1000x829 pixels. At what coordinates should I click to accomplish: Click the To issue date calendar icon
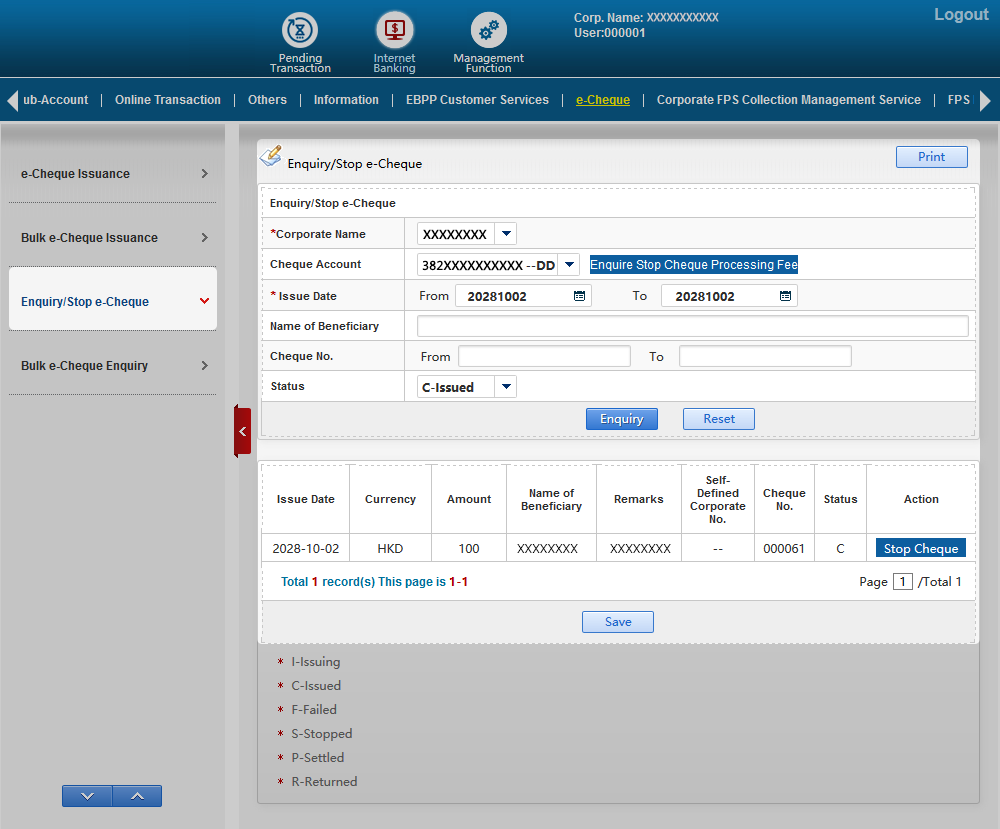785,296
